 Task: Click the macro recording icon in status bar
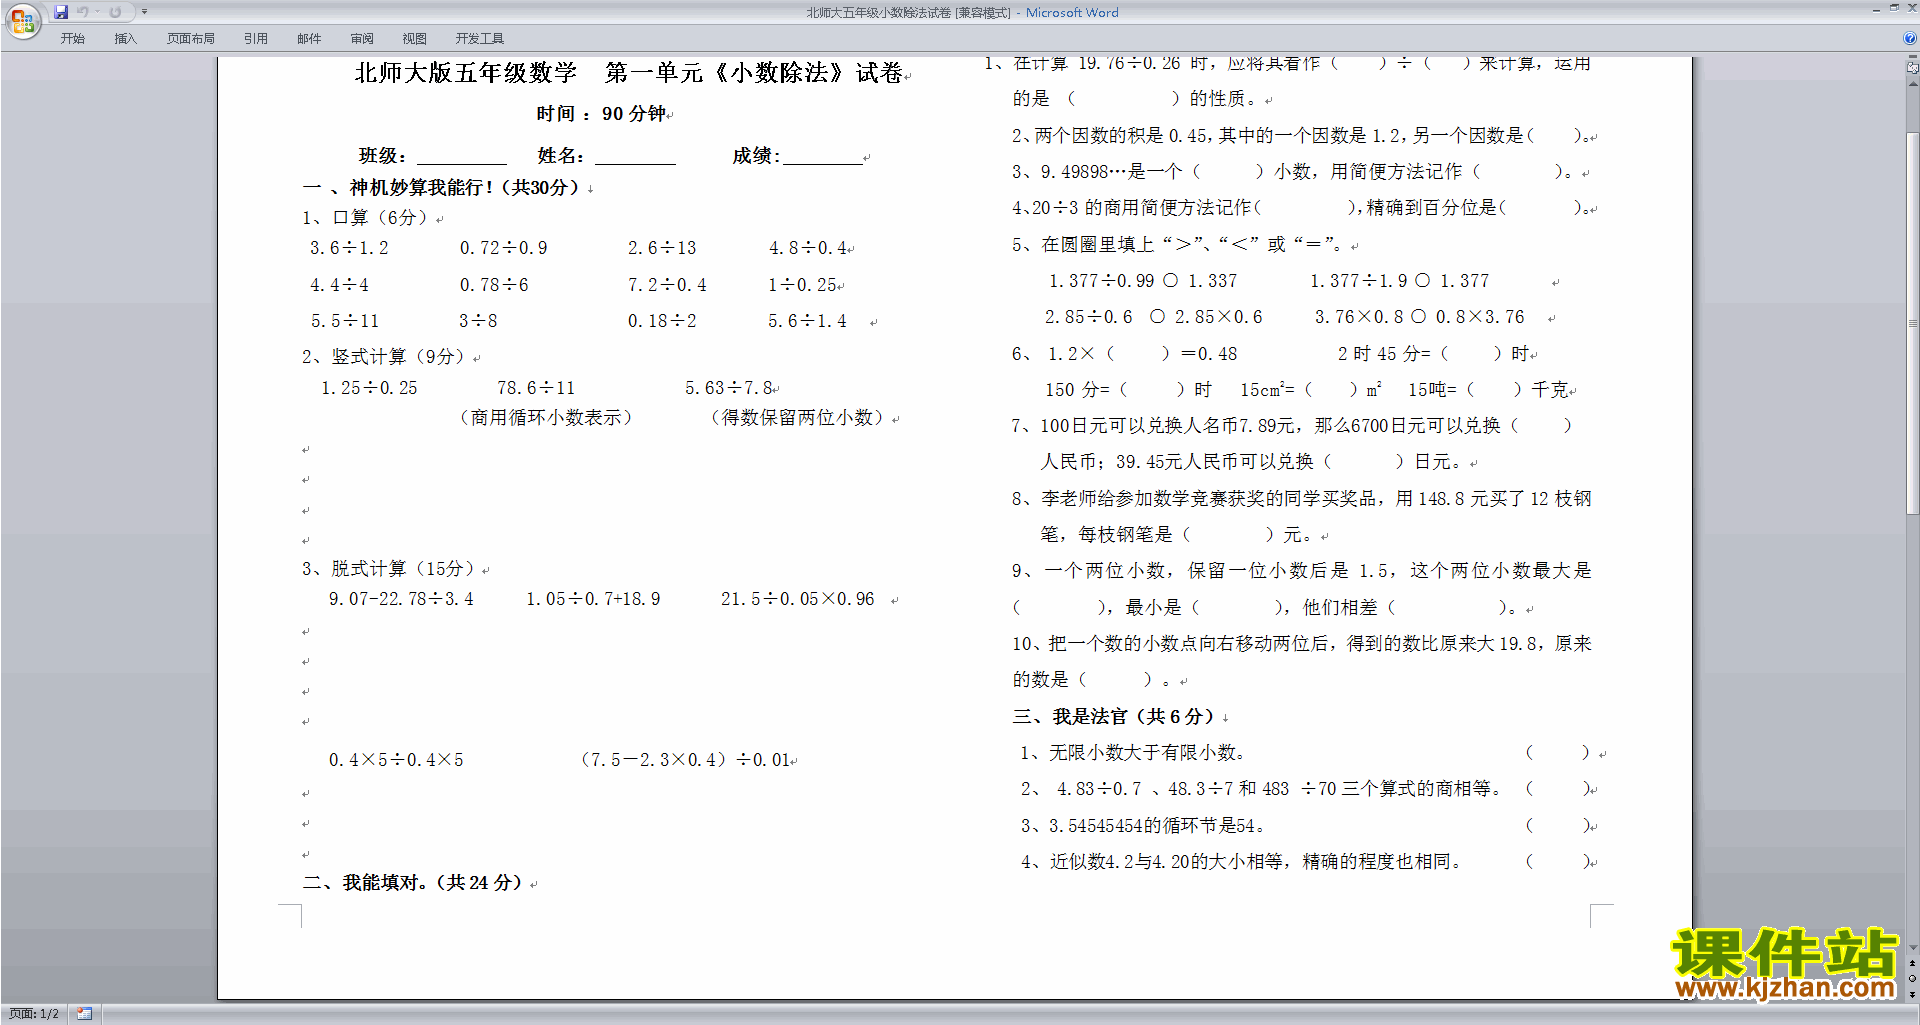tap(85, 1014)
